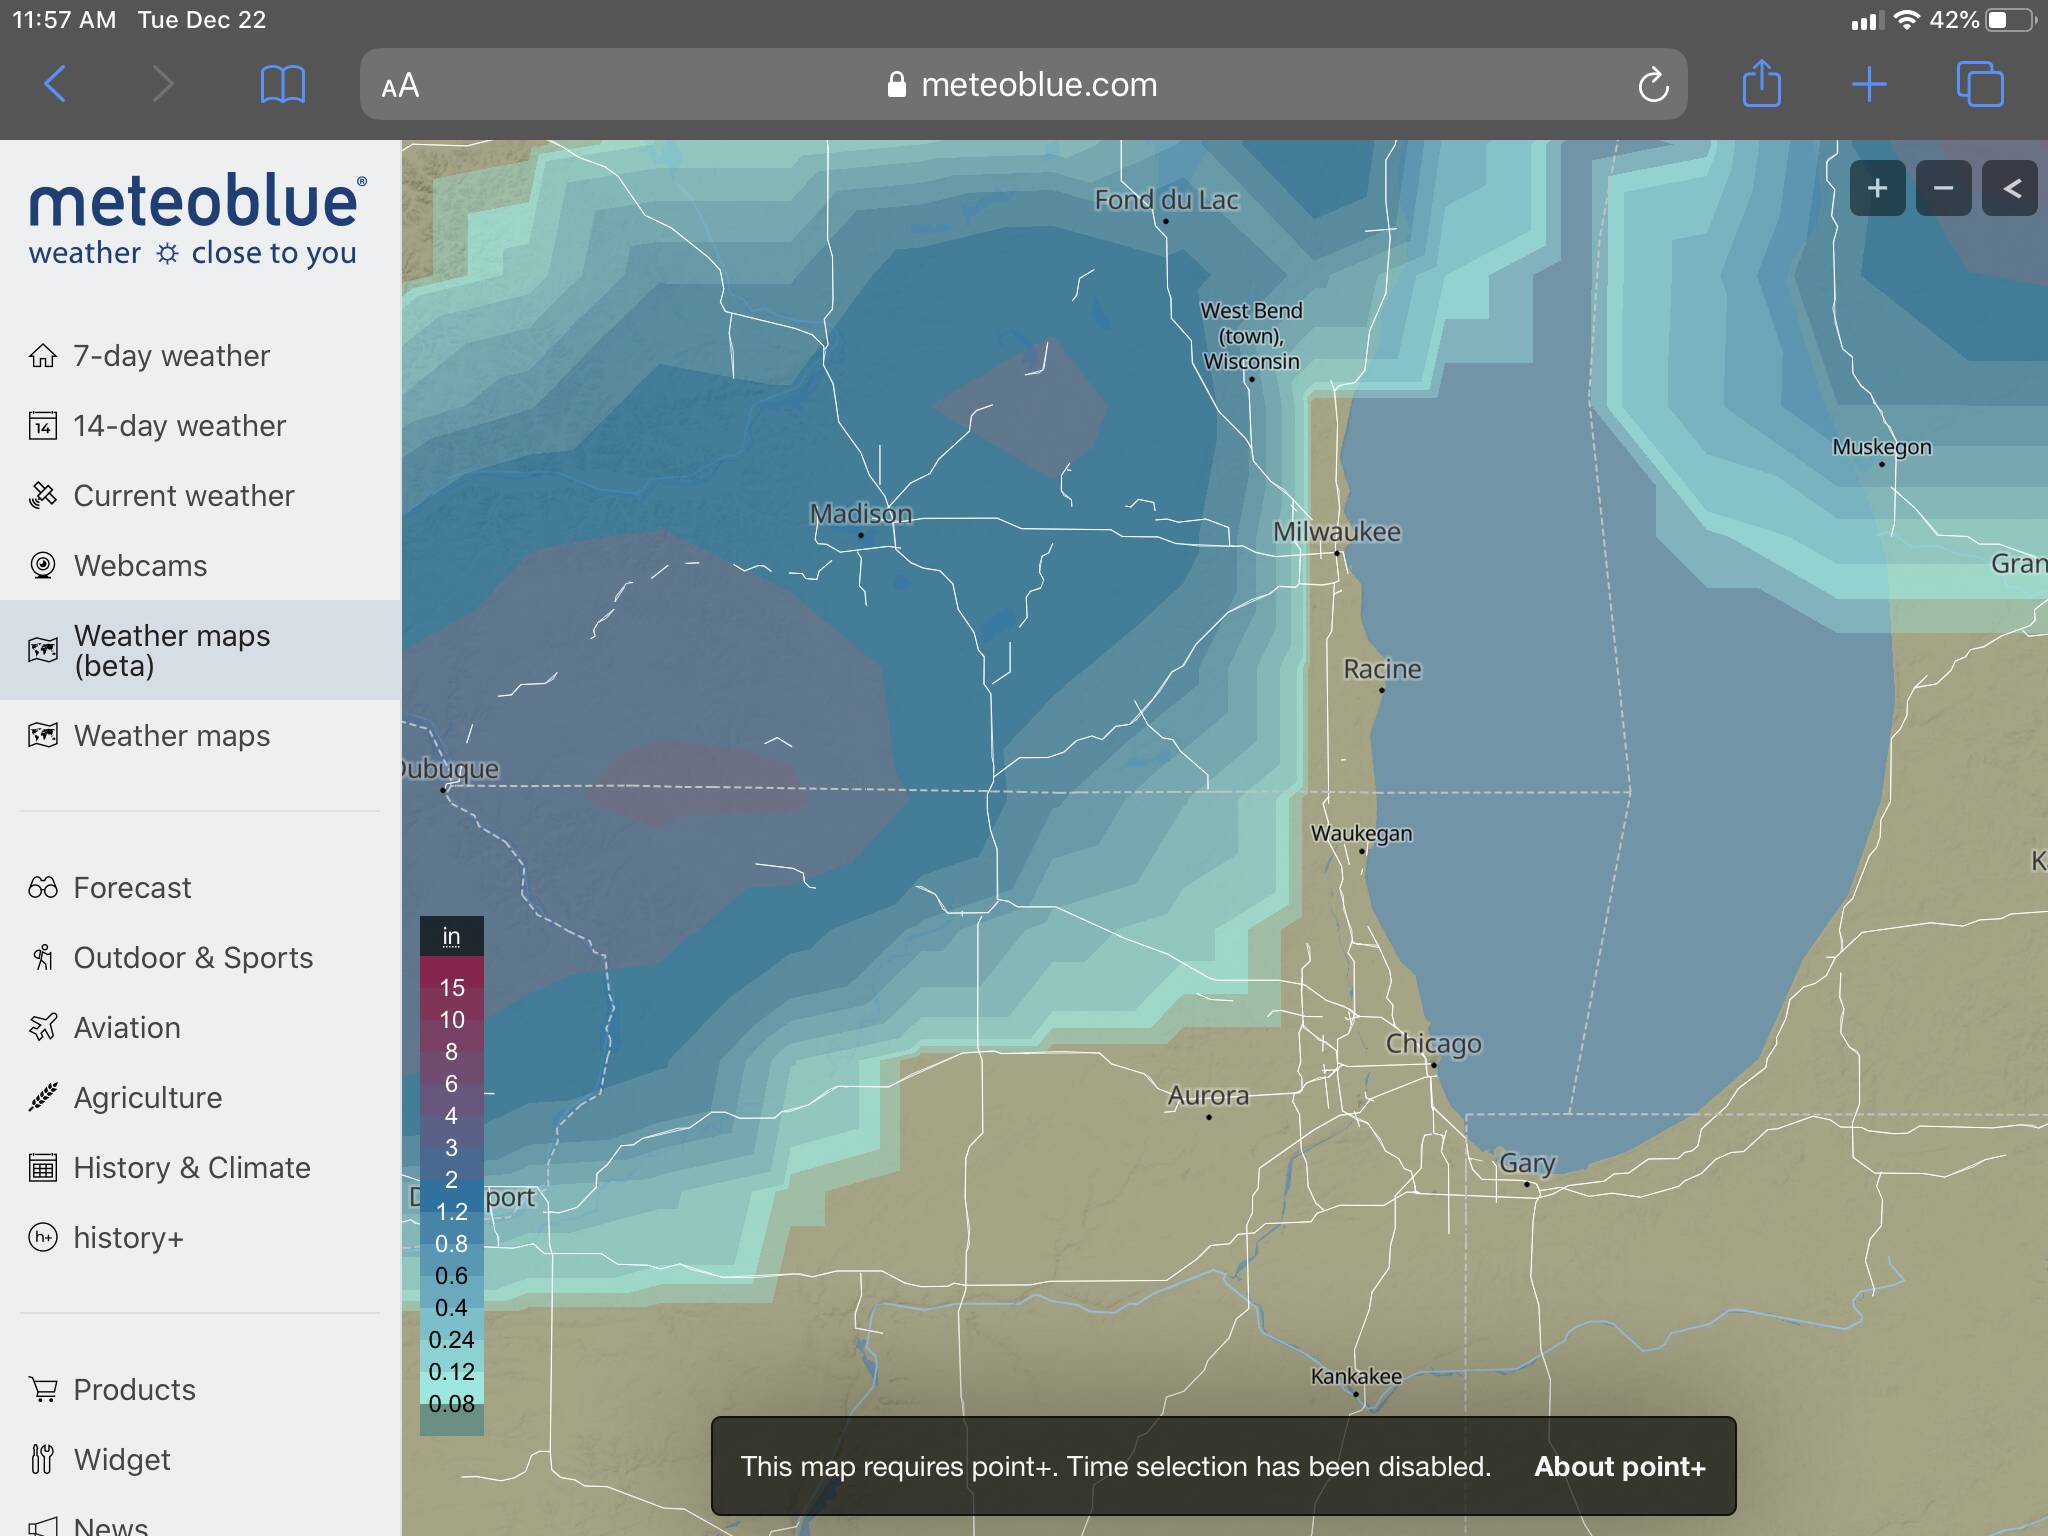This screenshot has width=2048, height=1536.
Task: Zoom in with the map plus button
Action: [1877, 188]
